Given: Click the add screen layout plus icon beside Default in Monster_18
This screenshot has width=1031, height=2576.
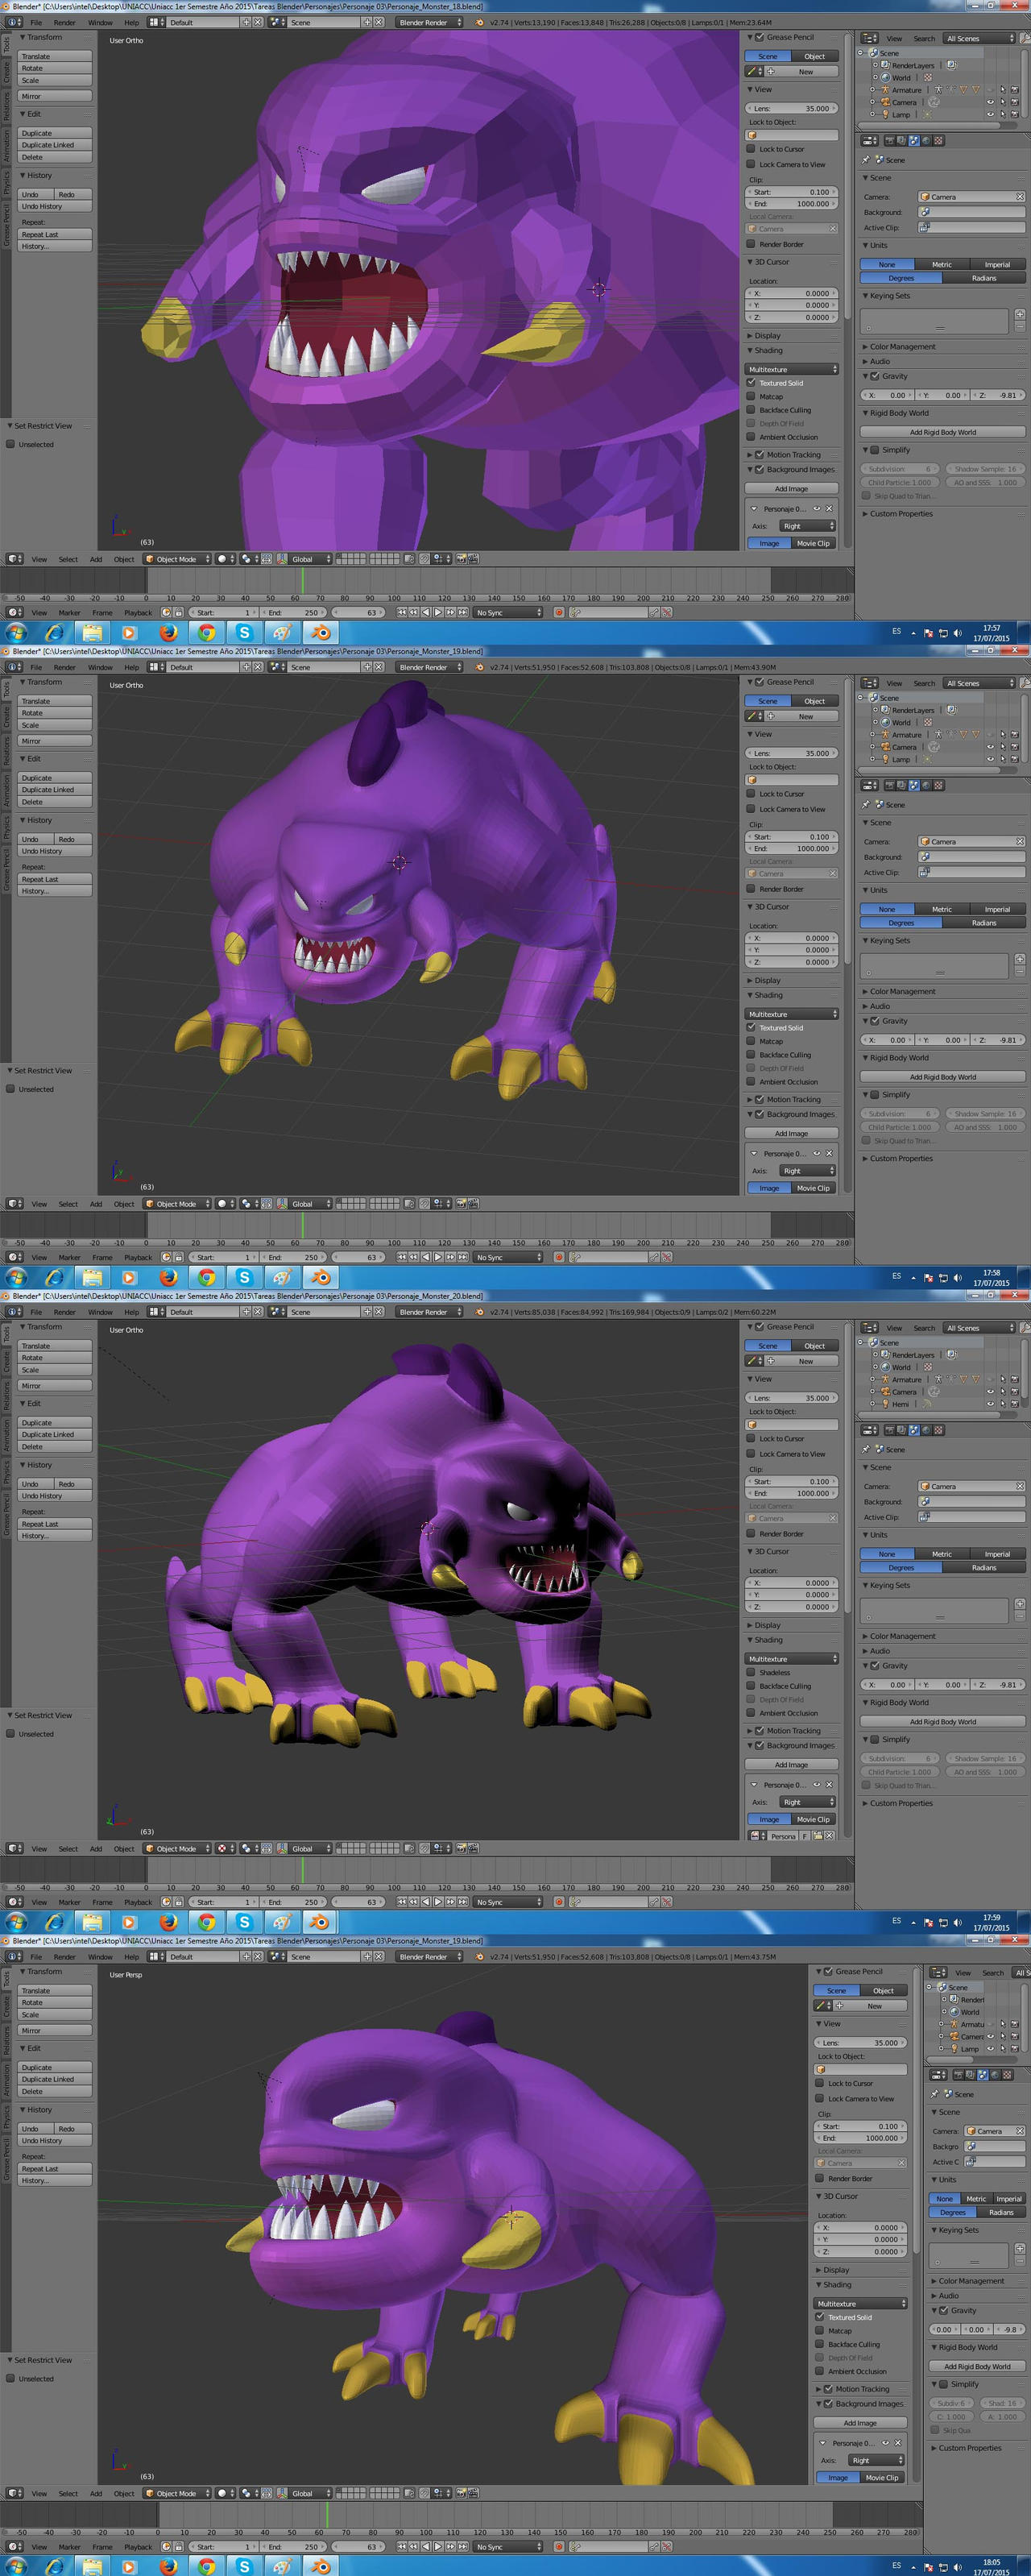Looking at the screenshot, I should (246, 22).
